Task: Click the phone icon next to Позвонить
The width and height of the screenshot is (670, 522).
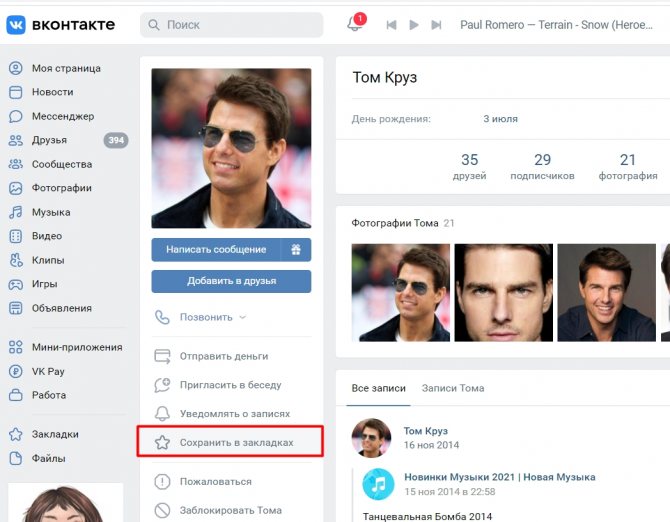Action: pyautogui.click(x=162, y=317)
